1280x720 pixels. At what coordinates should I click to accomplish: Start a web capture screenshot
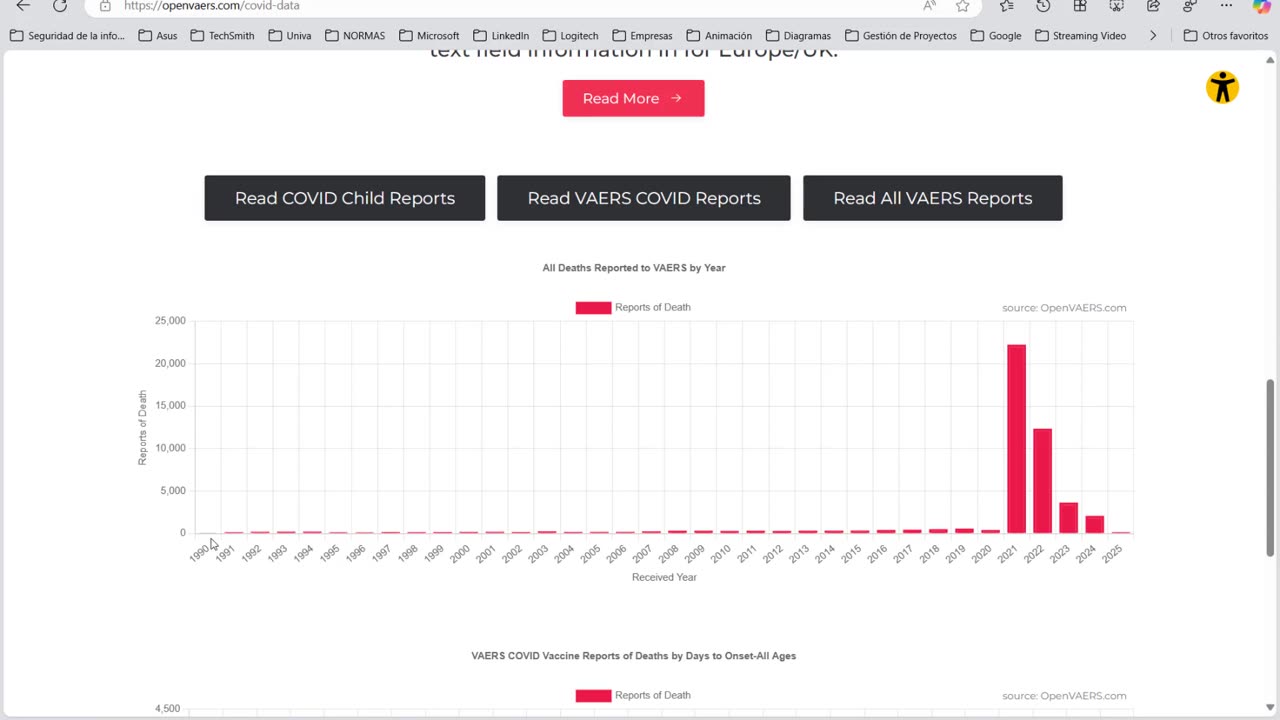[1117, 6]
